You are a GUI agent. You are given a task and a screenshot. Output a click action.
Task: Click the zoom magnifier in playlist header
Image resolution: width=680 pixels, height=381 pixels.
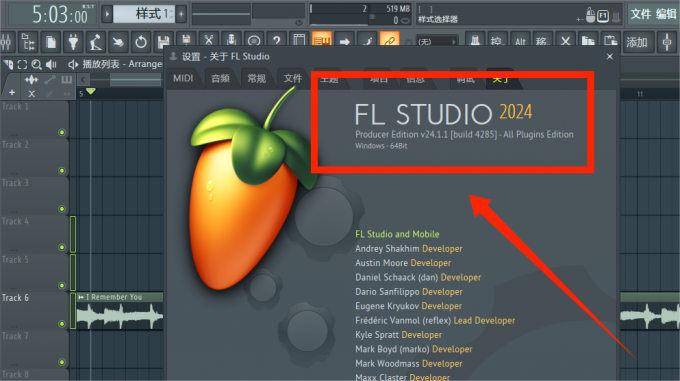point(36,65)
